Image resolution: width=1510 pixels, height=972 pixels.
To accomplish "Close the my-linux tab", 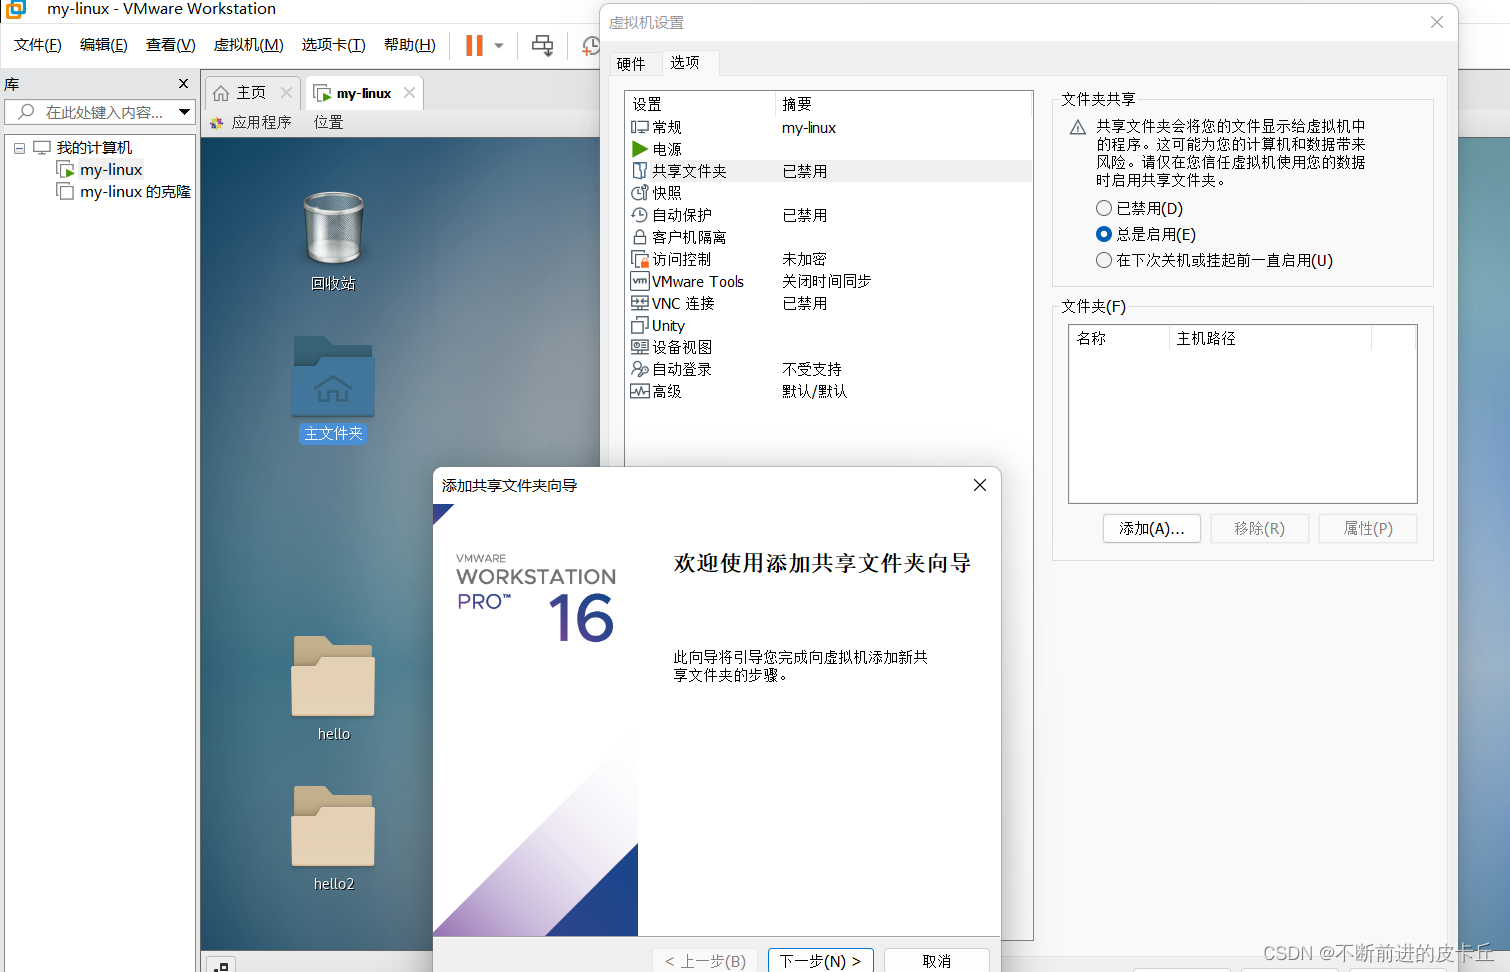I will click(x=409, y=92).
